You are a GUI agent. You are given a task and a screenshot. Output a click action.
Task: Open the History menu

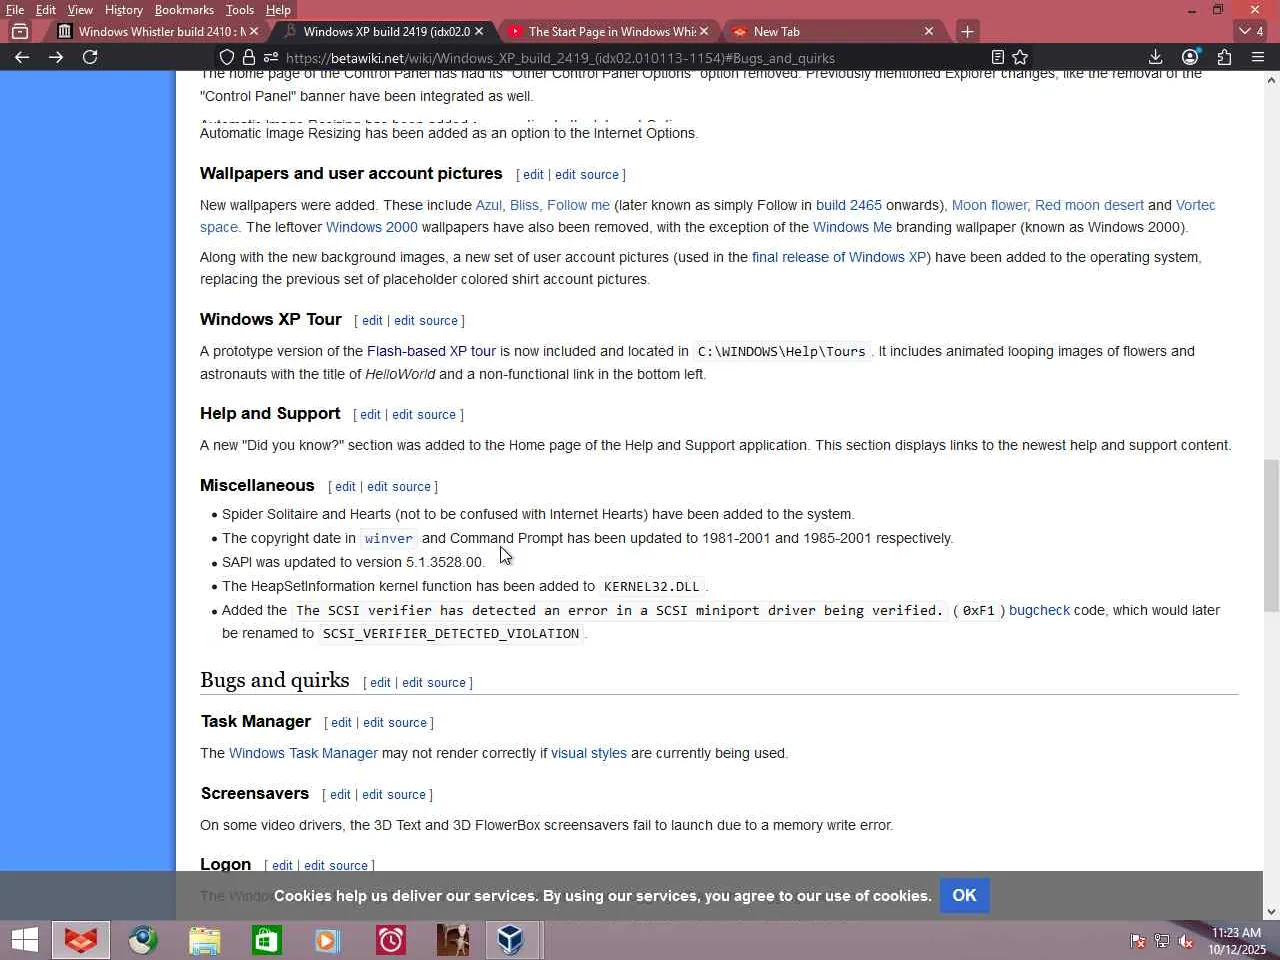click(124, 10)
